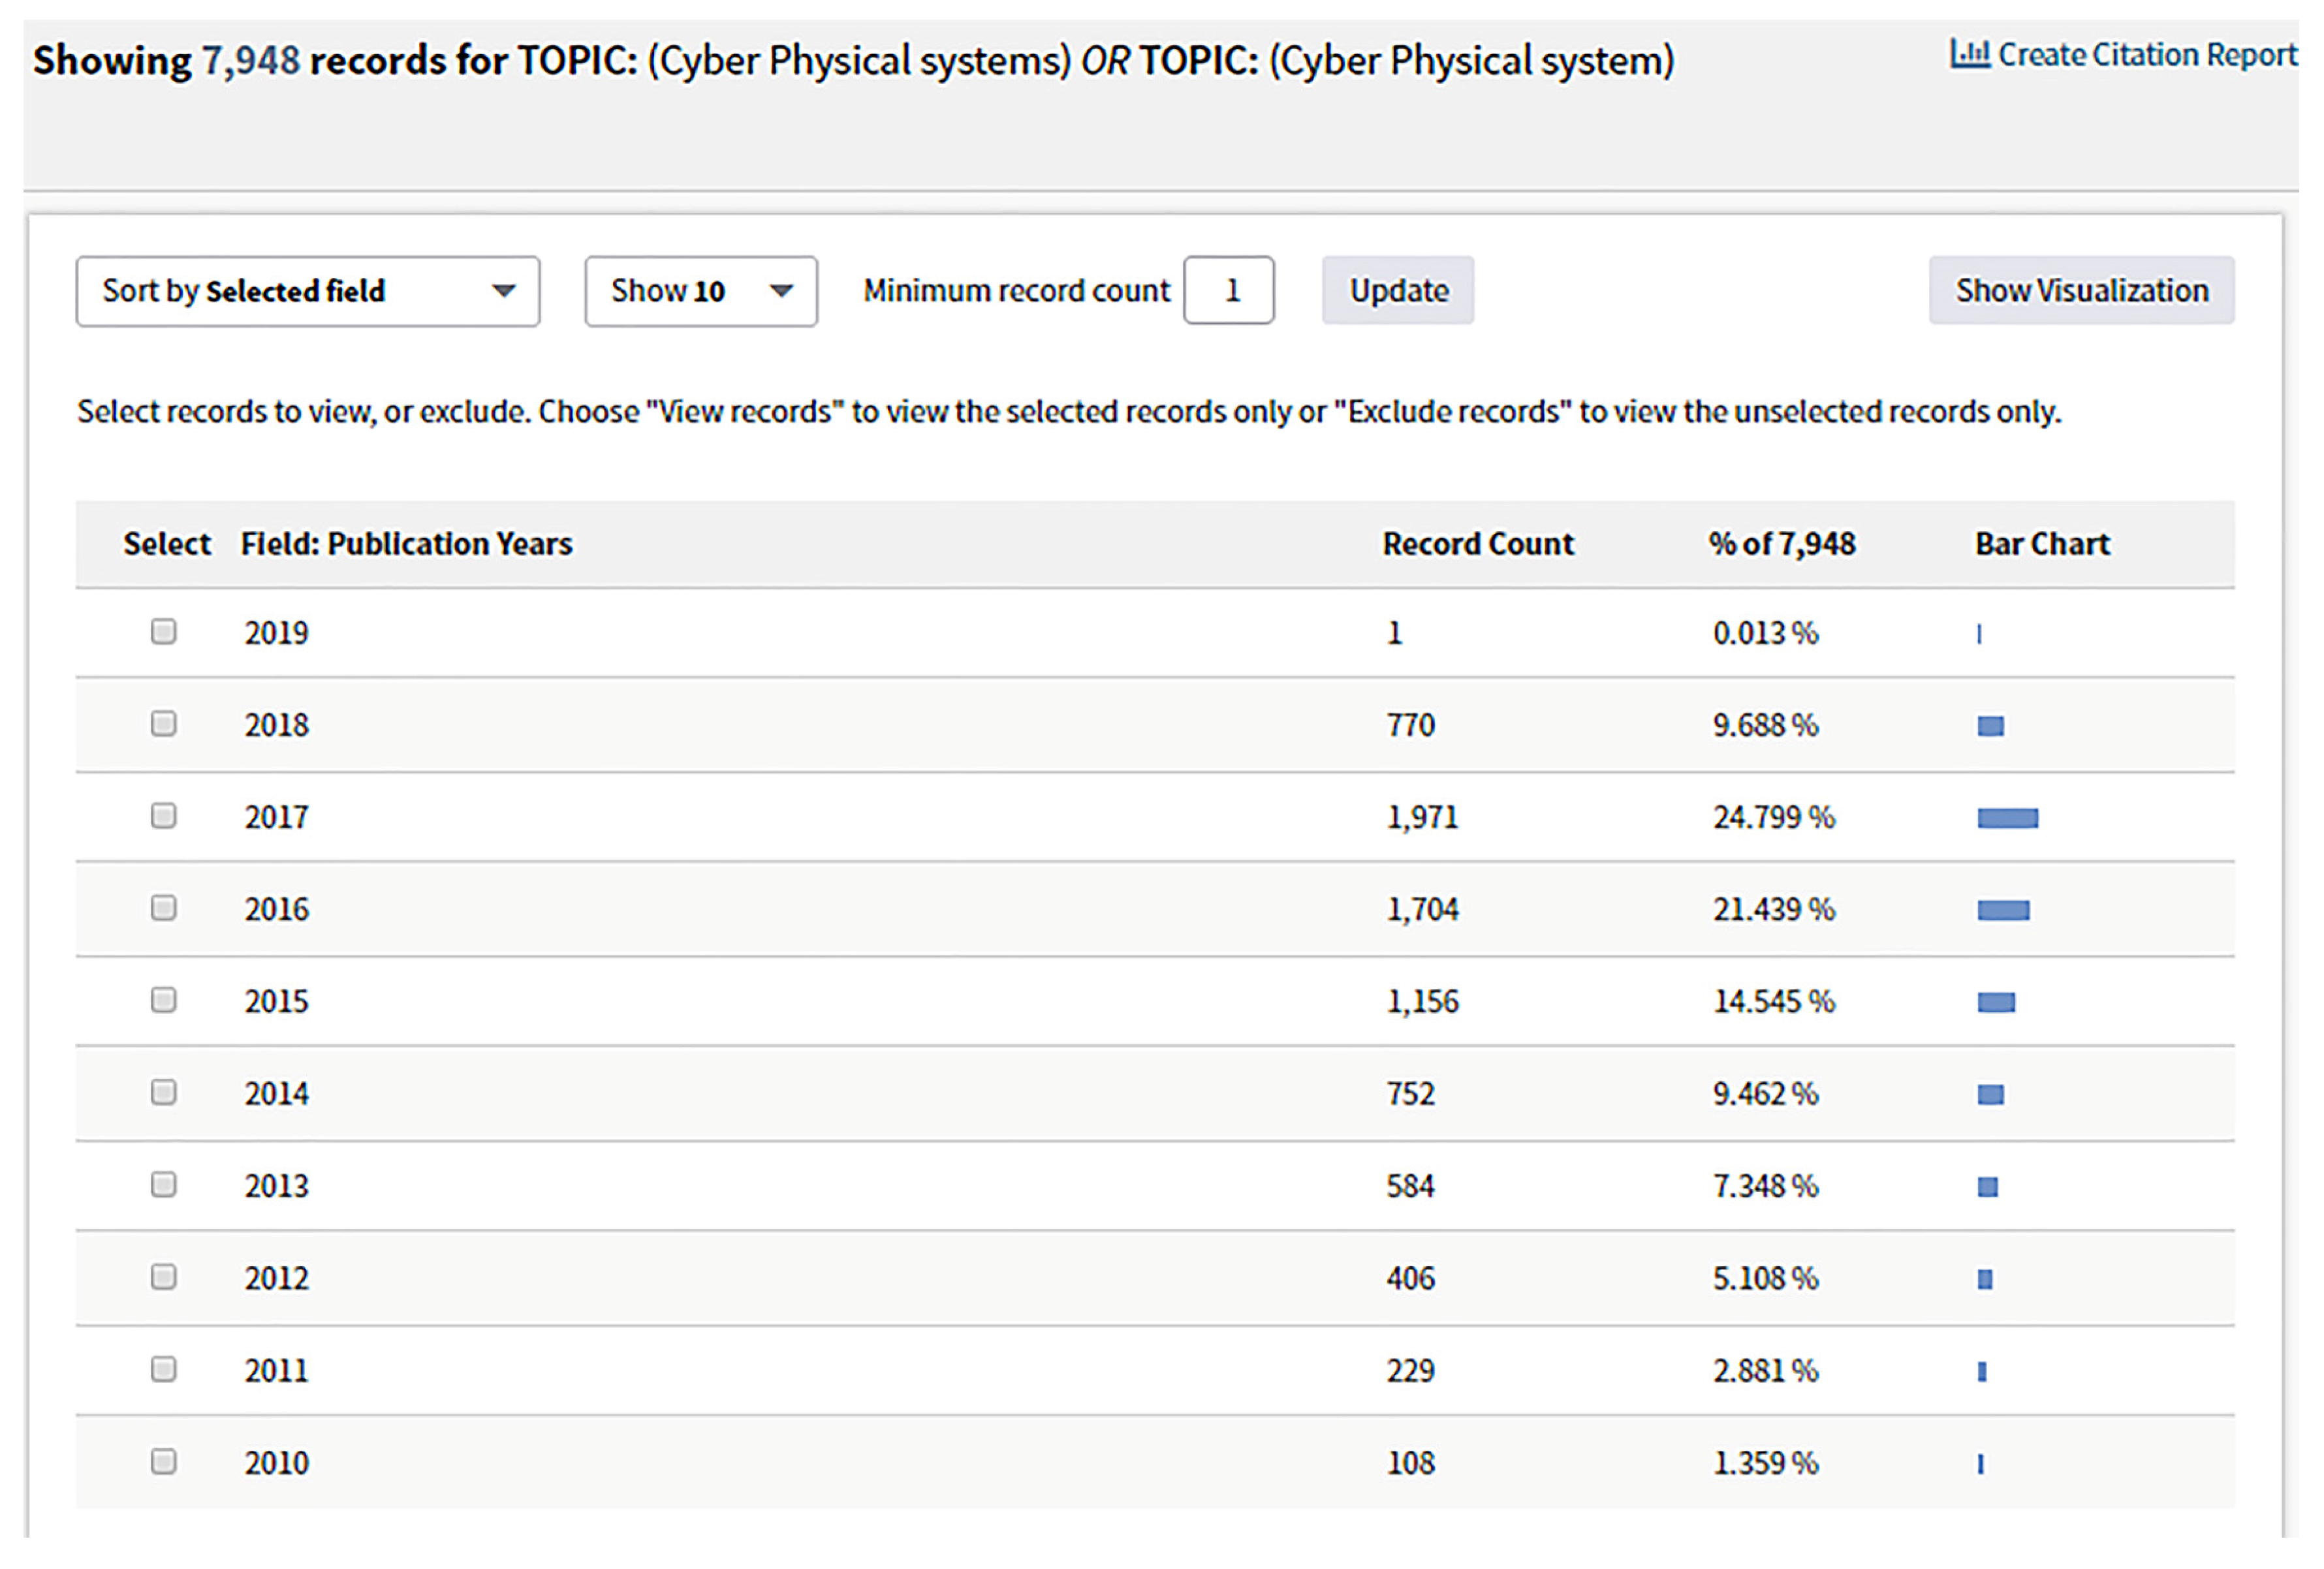Click the citation report bar chart icon
2324x1569 pixels.
tap(1969, 54)
